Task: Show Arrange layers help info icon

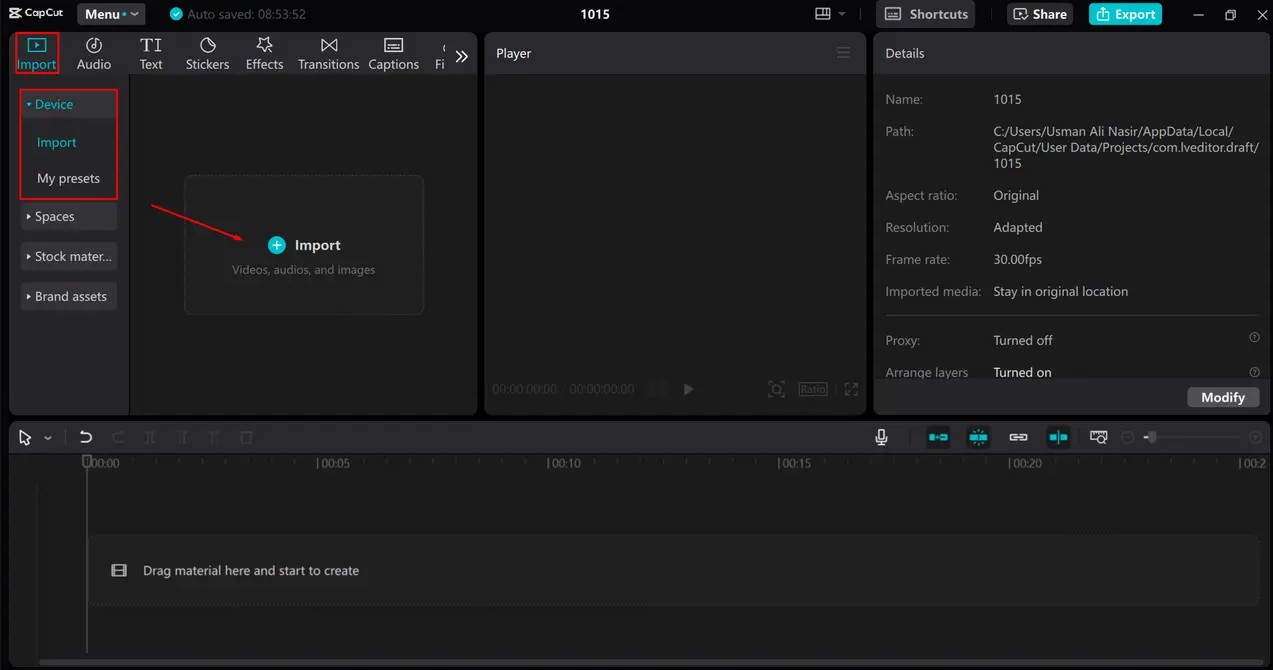Action: point(1254,371)
